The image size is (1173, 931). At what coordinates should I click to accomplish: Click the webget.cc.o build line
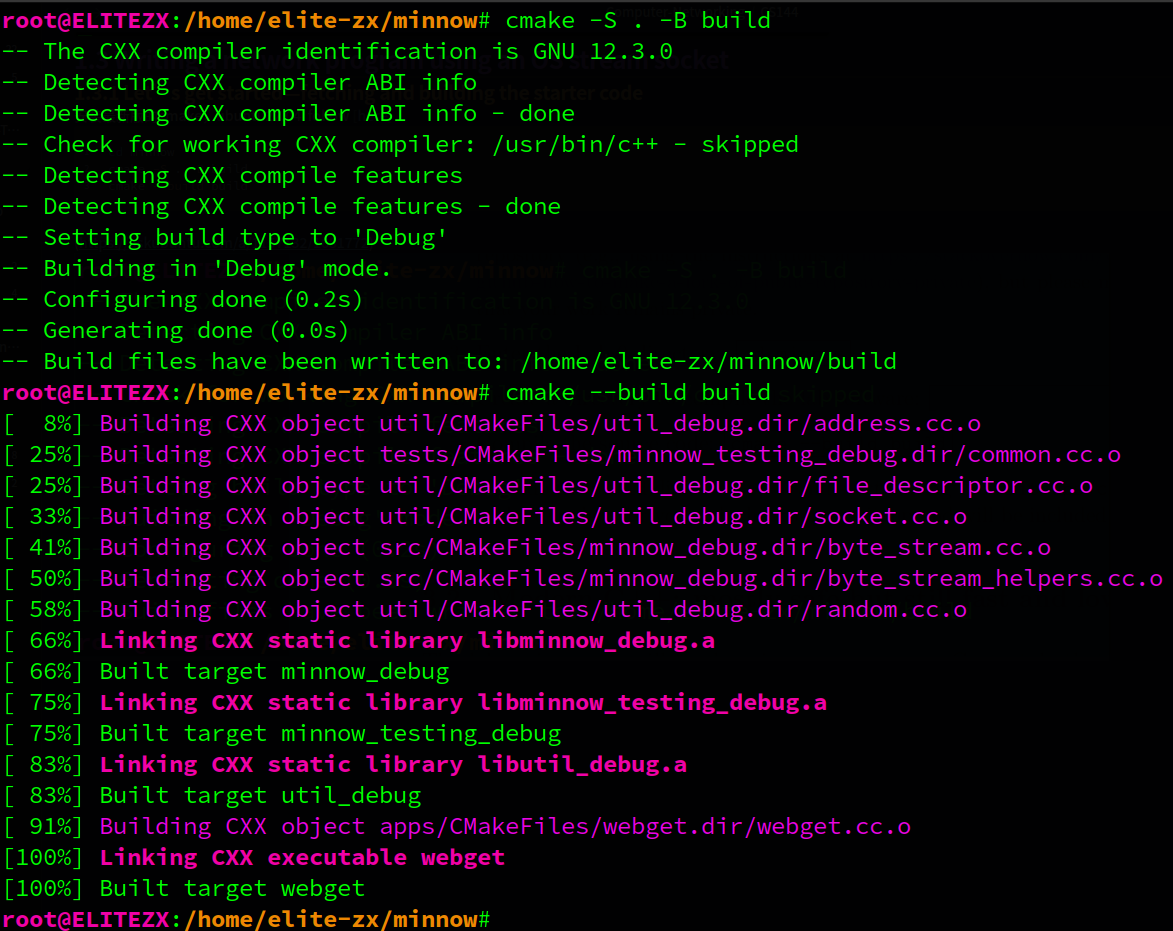(456, 827)
